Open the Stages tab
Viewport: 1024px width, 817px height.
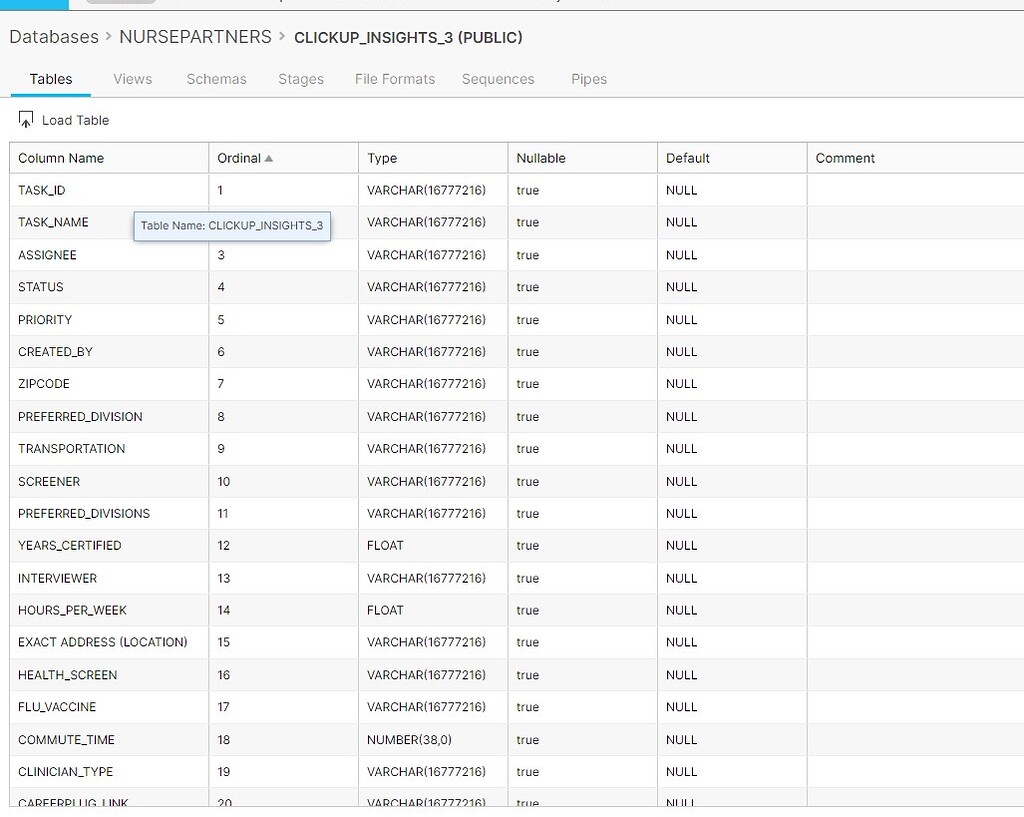pyautogui.click(x=301, y=79)
